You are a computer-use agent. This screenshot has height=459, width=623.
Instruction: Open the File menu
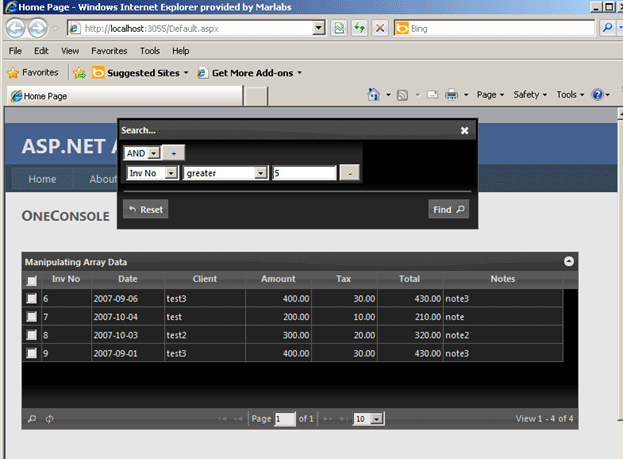click(x=15, y=51)
